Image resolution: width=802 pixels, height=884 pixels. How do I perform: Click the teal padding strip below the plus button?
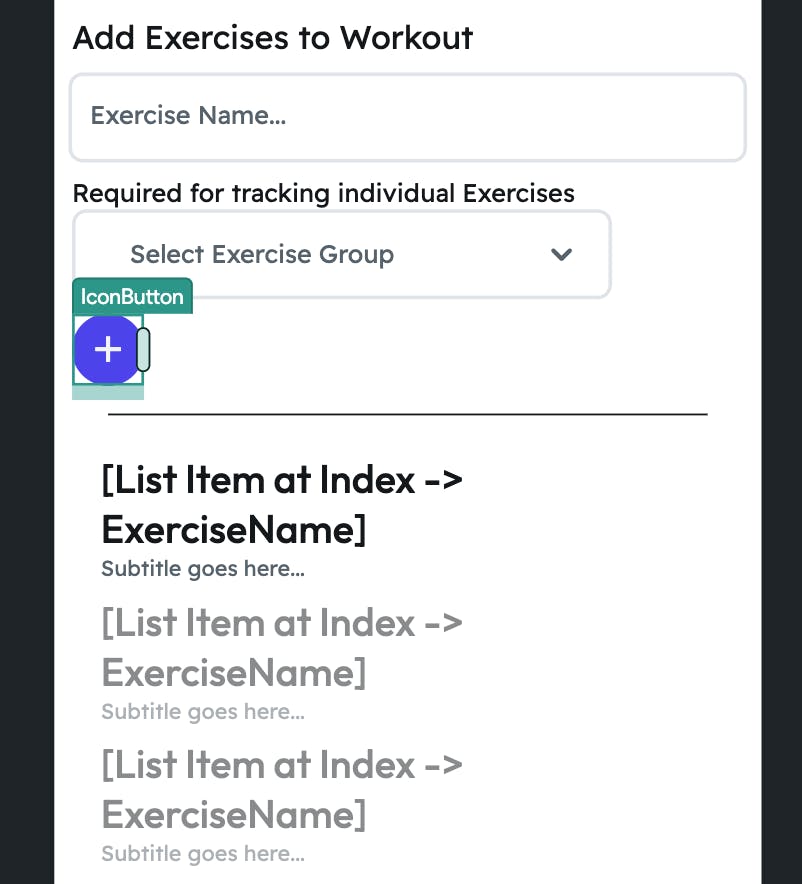[x=108, y=392]
